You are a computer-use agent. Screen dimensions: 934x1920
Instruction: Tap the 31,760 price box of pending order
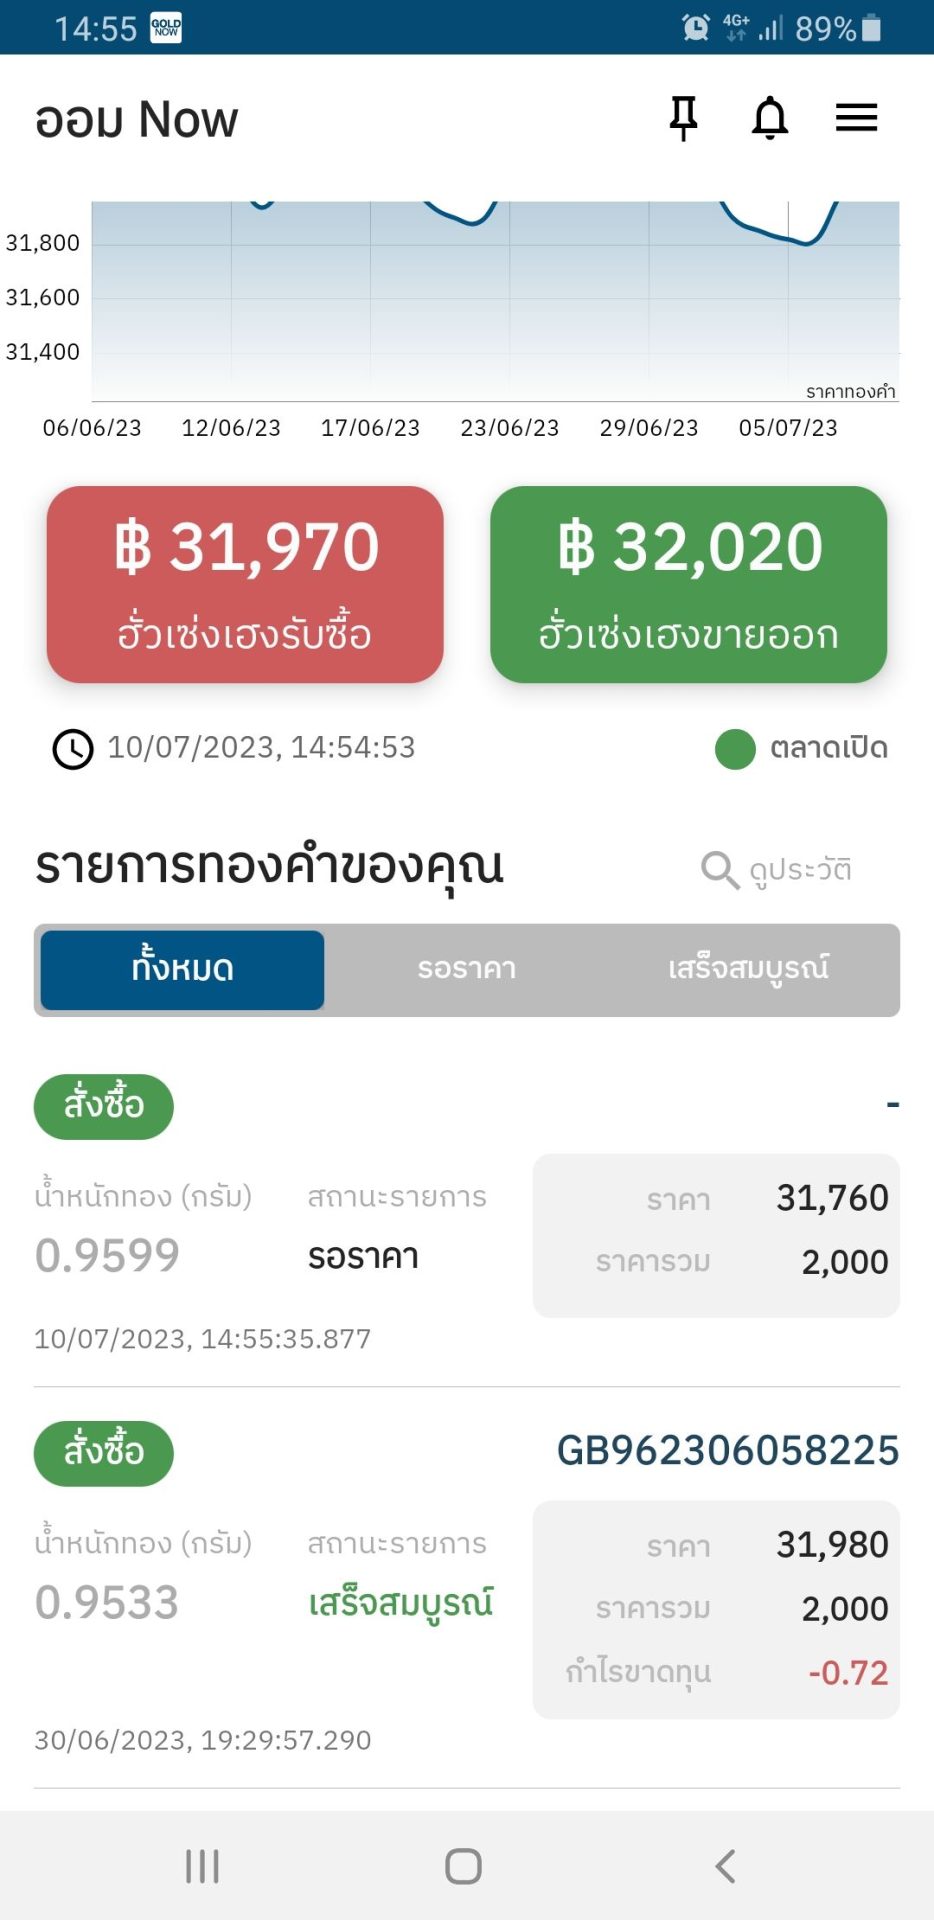tap(716, 1234)
